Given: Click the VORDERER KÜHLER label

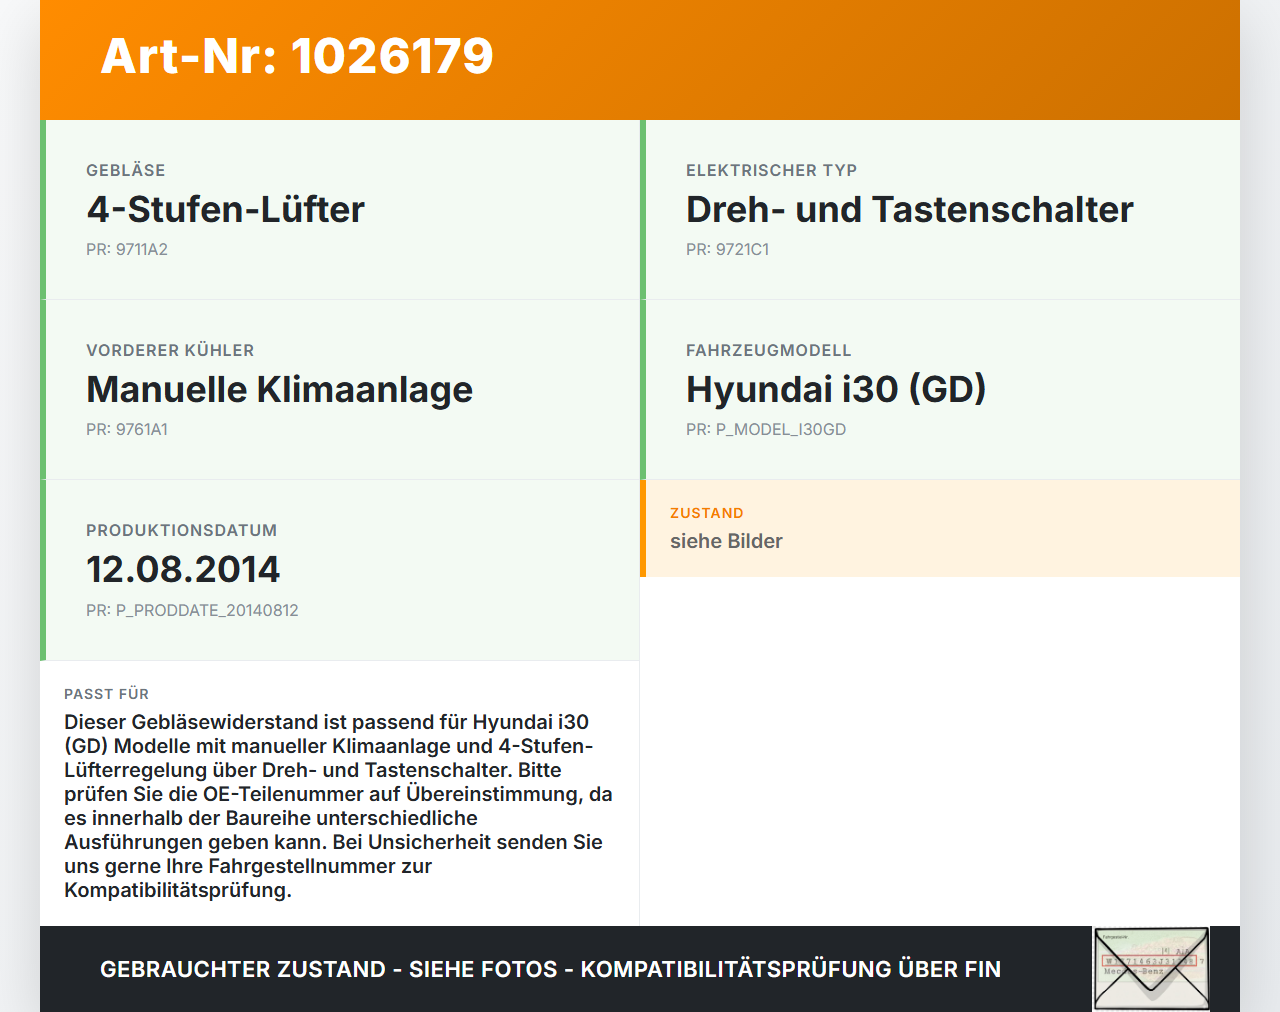Looking at the screenshot, I should pos(170,350).
